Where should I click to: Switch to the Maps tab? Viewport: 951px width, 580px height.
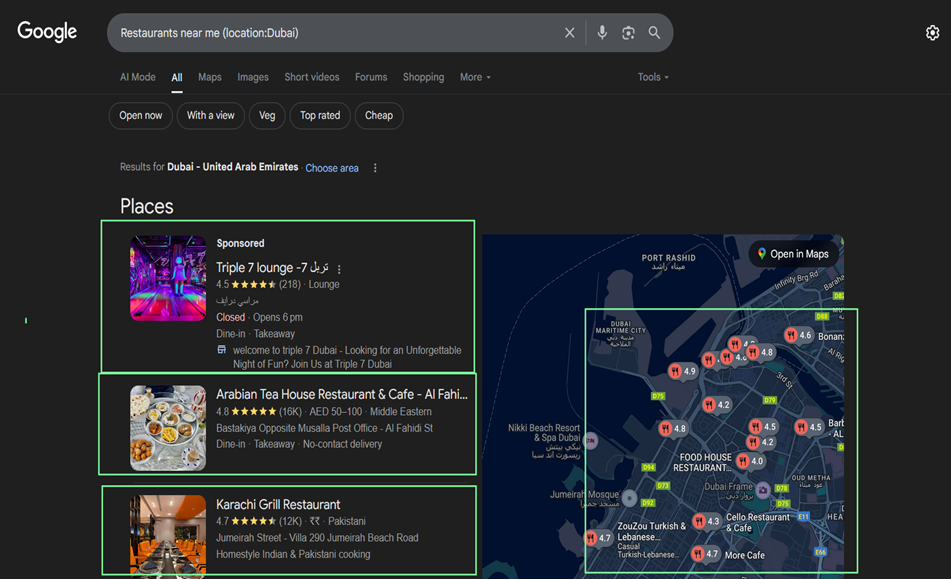[x=210, y=77]
